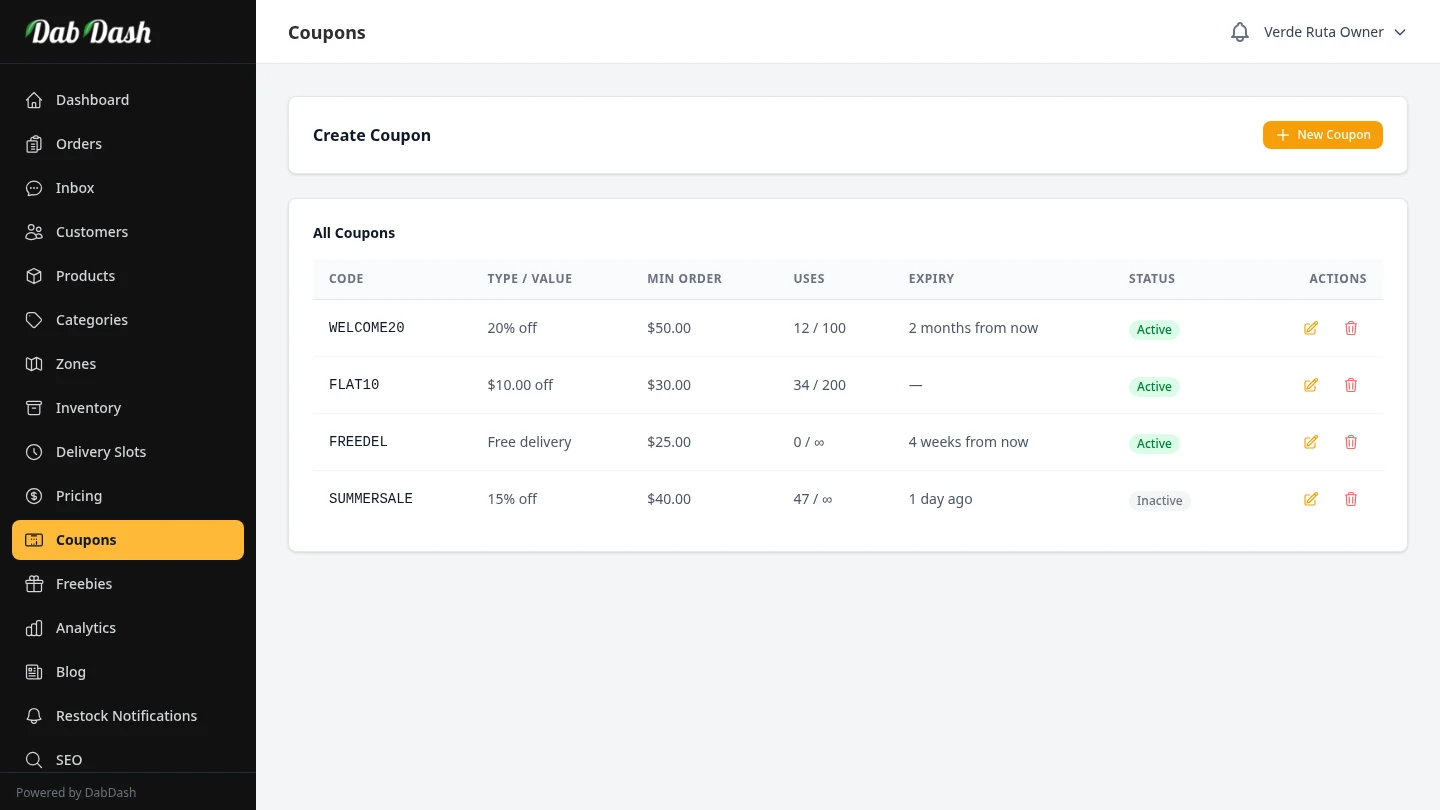Screen dimensions: 1440x810
Task: Click the Inactive status badge for SUMMERSALE
Action: tap(1159, 500)
